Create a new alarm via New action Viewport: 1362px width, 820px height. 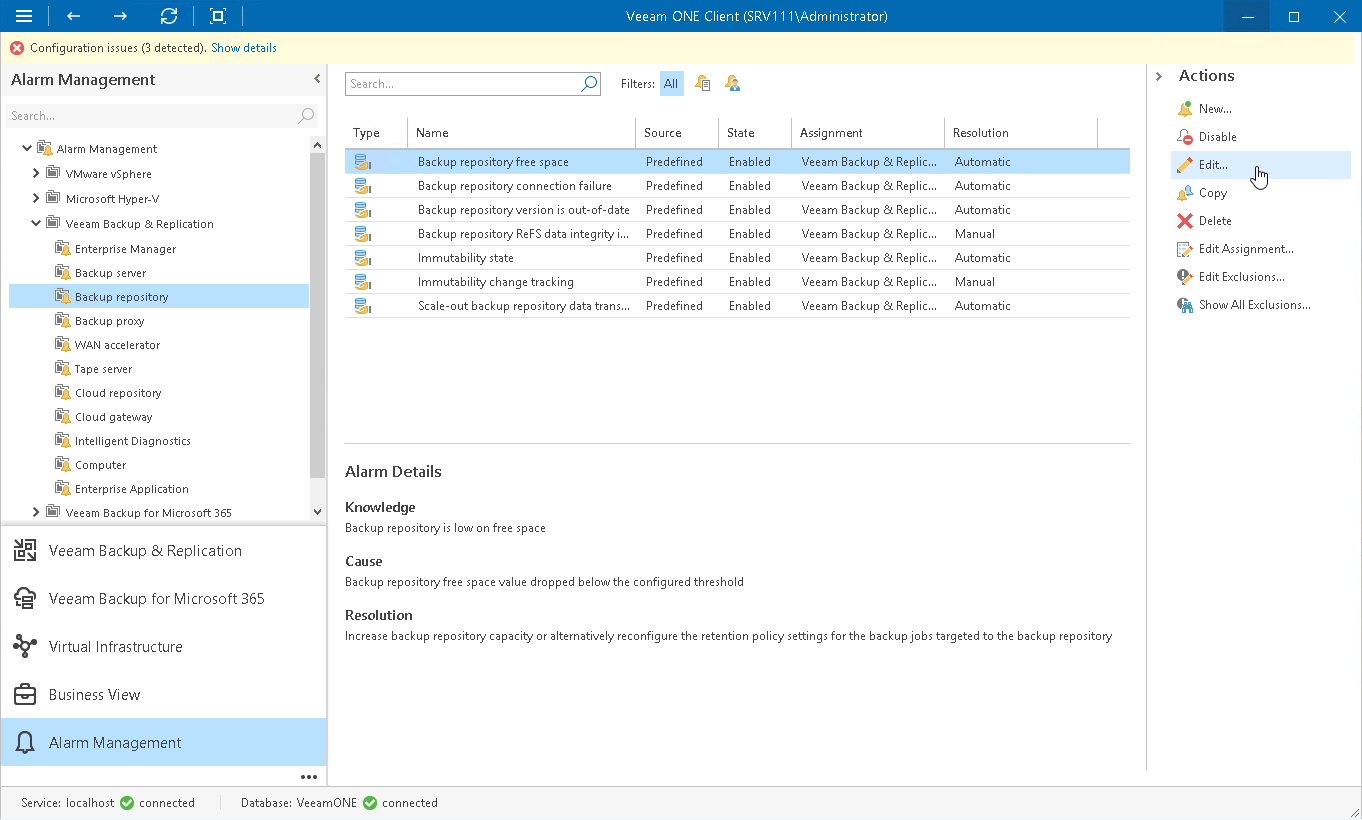coord(1210,108)
